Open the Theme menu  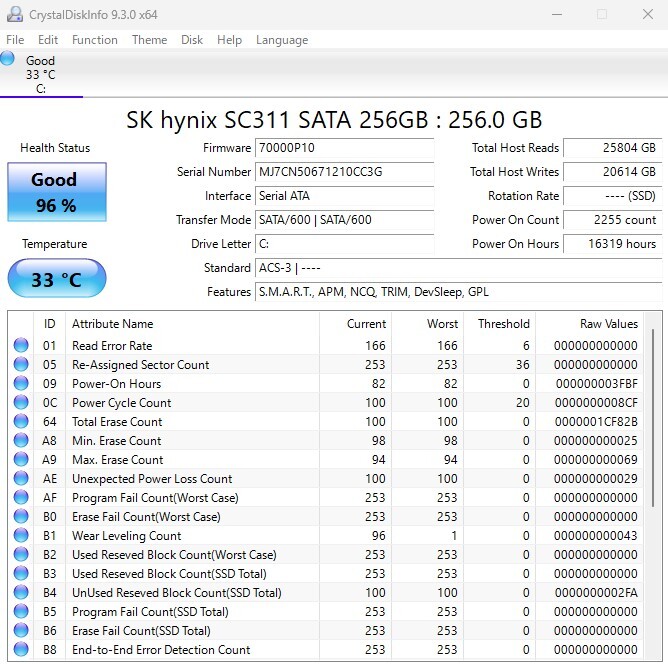click(150, 40)
